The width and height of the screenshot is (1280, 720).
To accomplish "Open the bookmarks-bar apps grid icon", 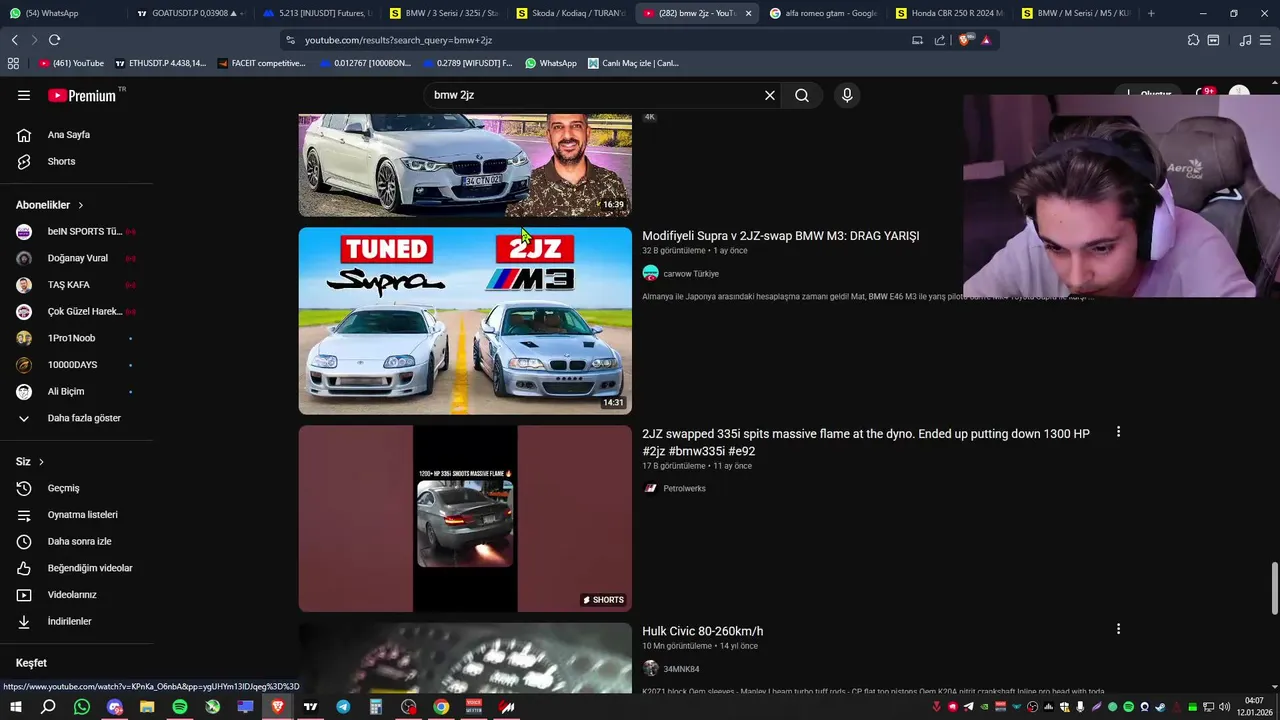I will (x=13, y=63).
